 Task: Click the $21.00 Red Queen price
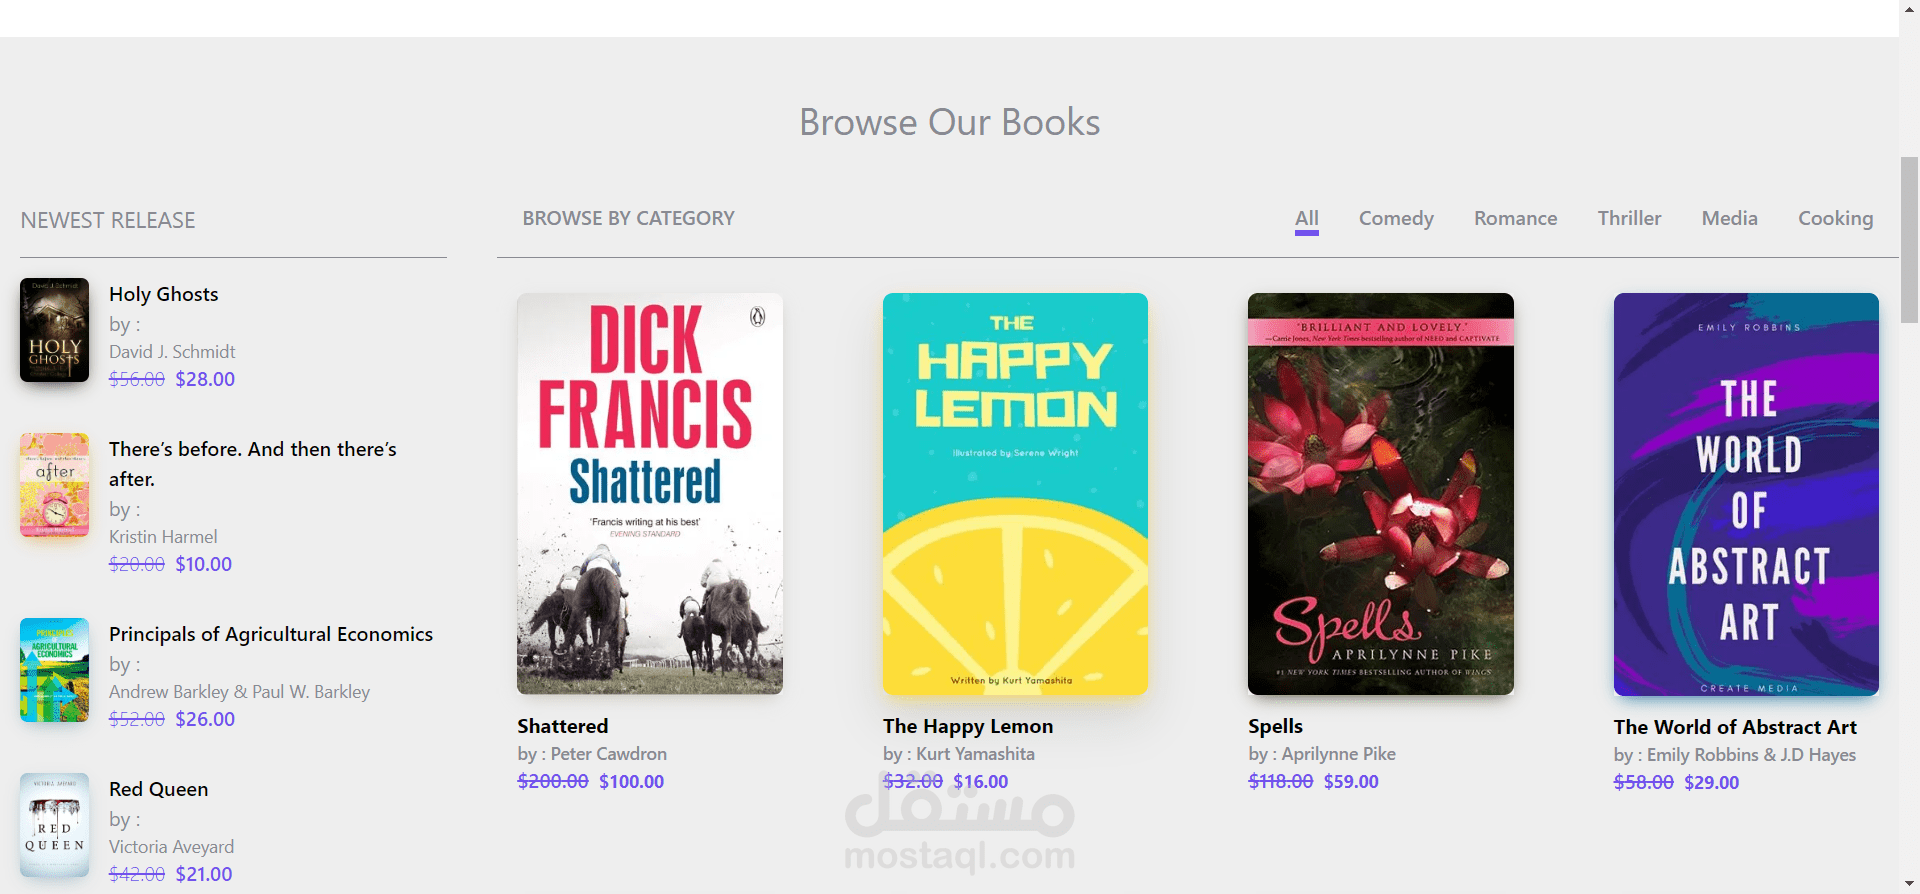coord(203,874)
